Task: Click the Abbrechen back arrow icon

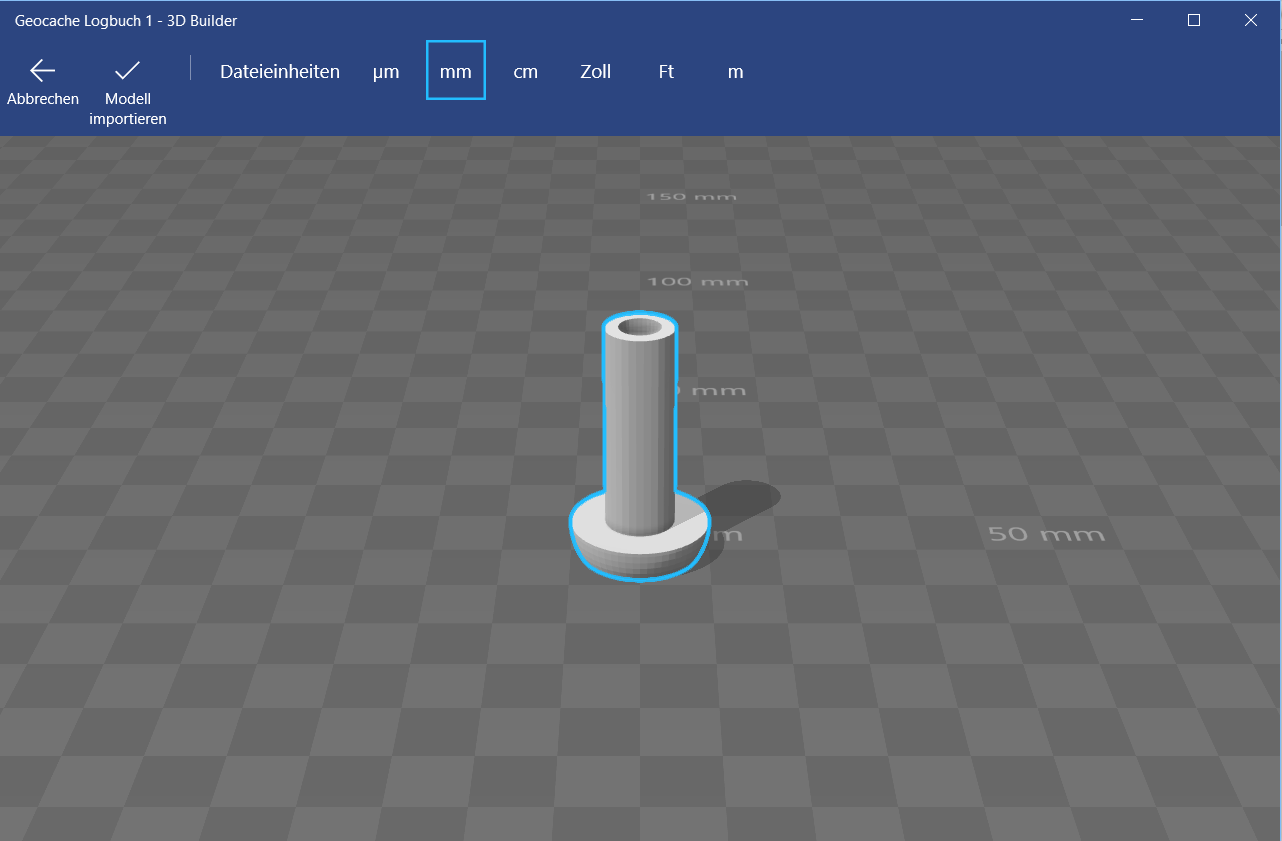Action: 42,70
